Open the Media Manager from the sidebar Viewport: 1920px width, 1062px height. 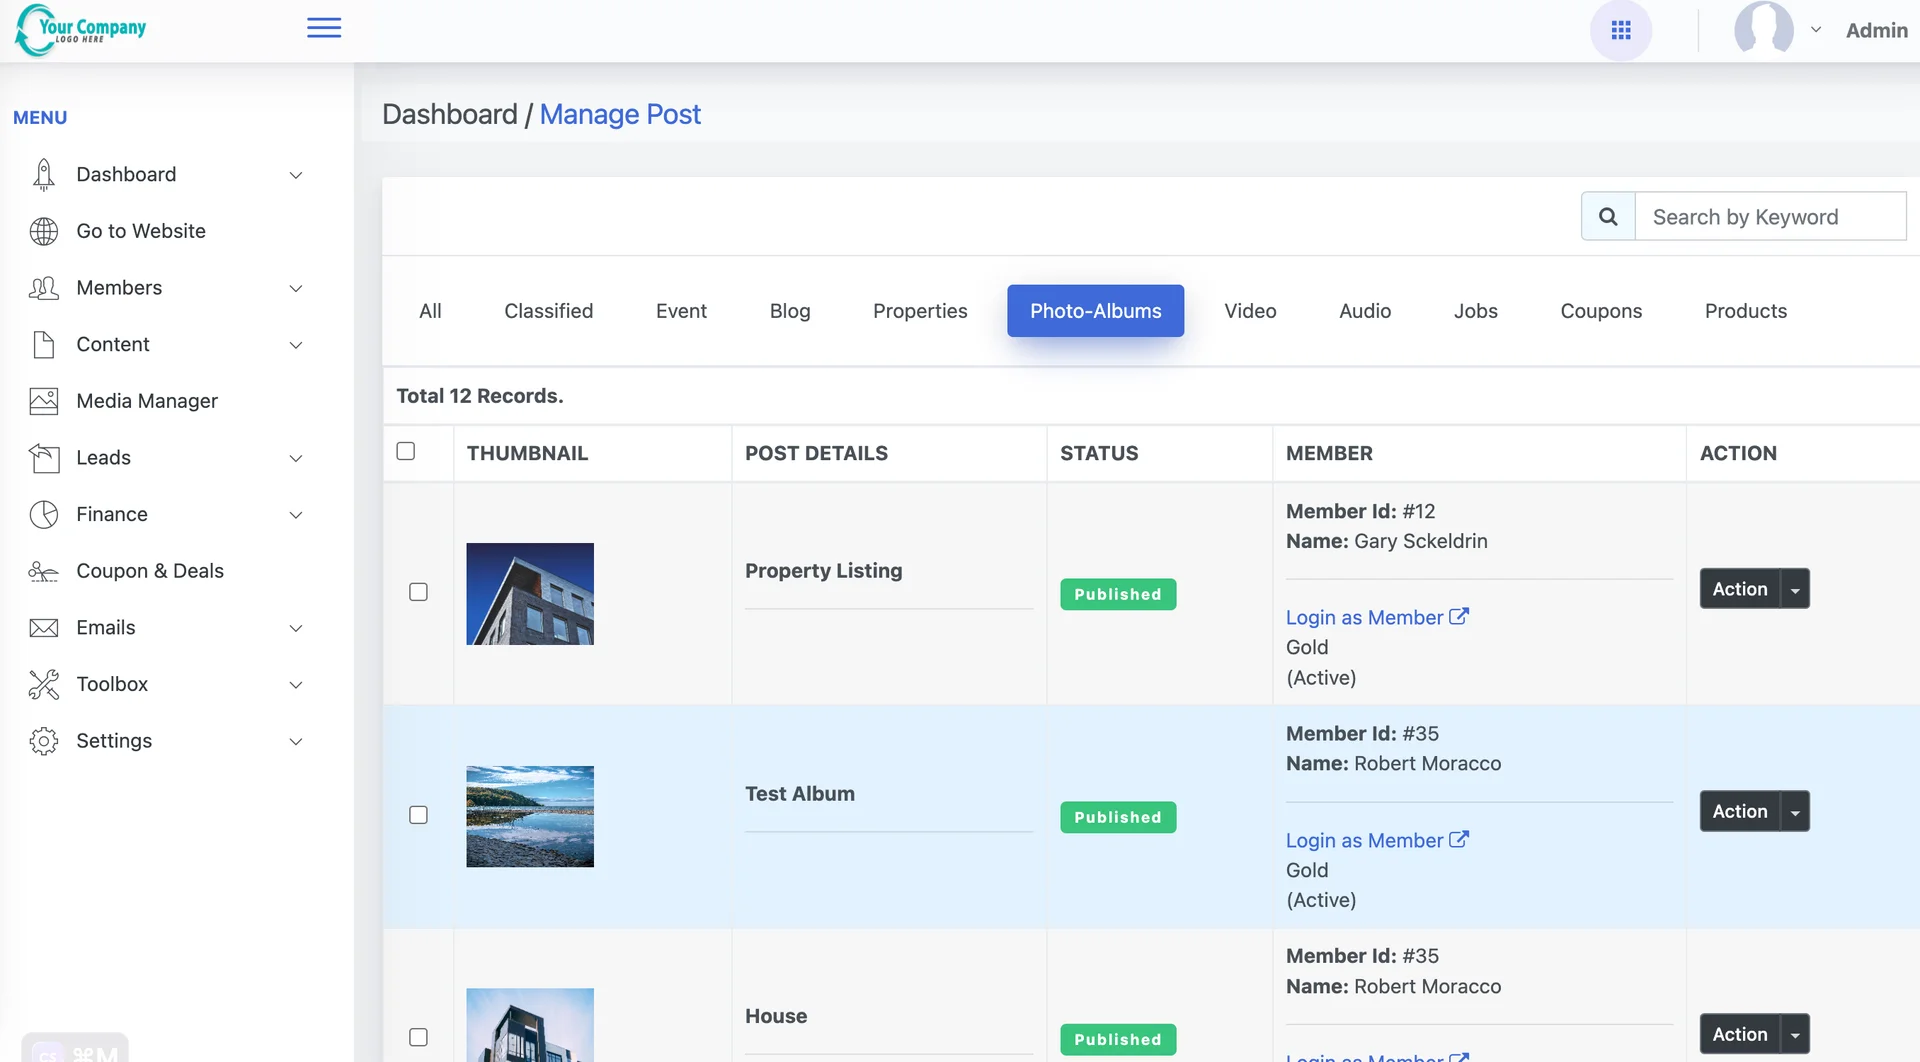click(x=43, y=400)
